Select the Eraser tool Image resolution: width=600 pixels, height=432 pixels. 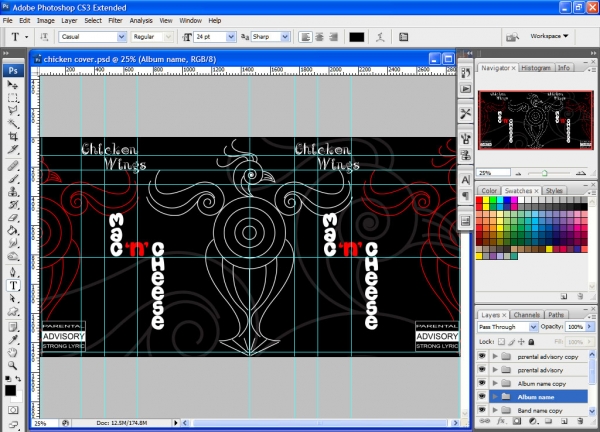(x=13, y=217)
